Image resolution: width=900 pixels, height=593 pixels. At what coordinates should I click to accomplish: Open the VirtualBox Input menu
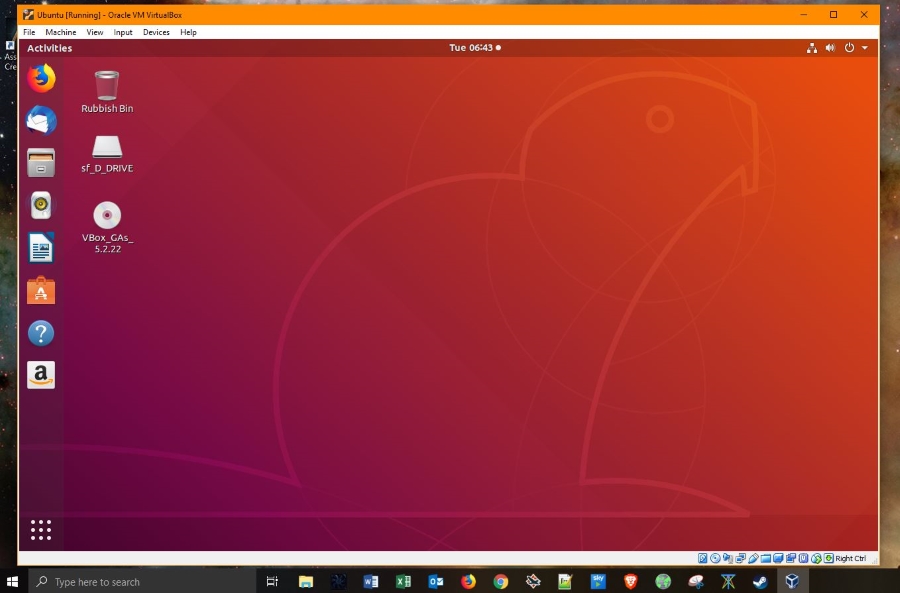coord(123,32)
